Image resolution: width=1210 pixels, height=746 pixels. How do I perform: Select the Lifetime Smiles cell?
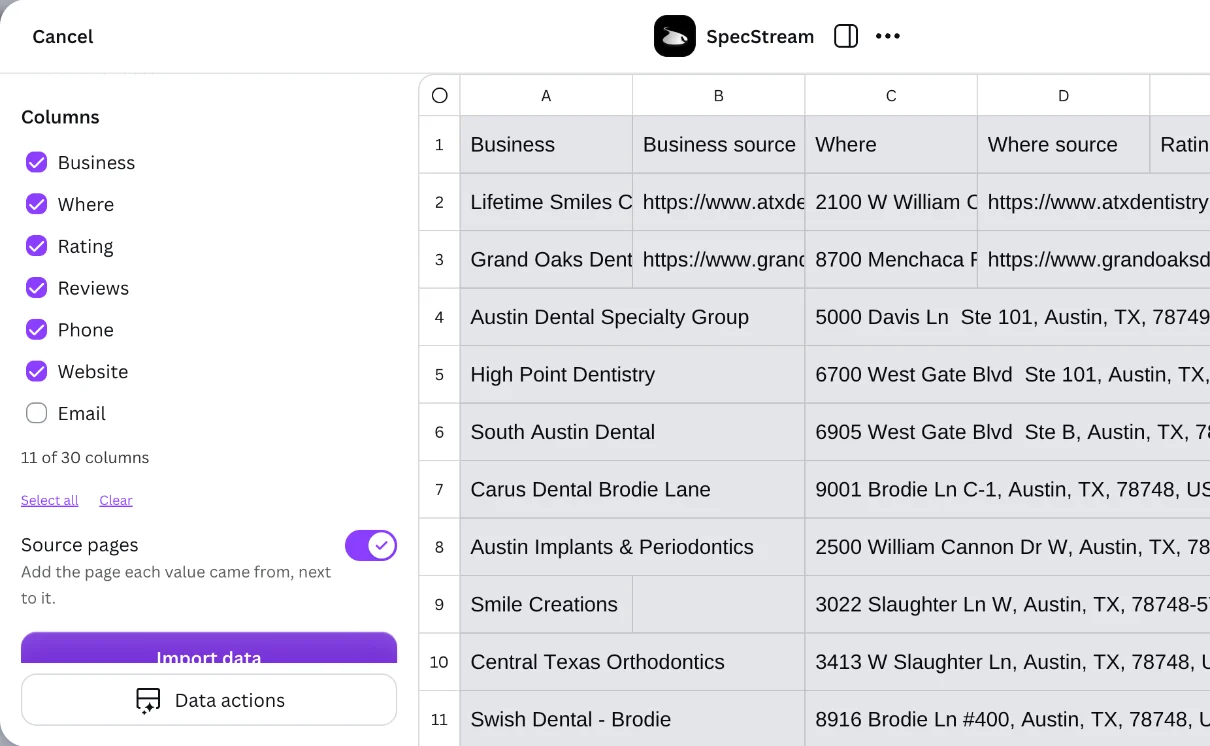tap(546, 202)
